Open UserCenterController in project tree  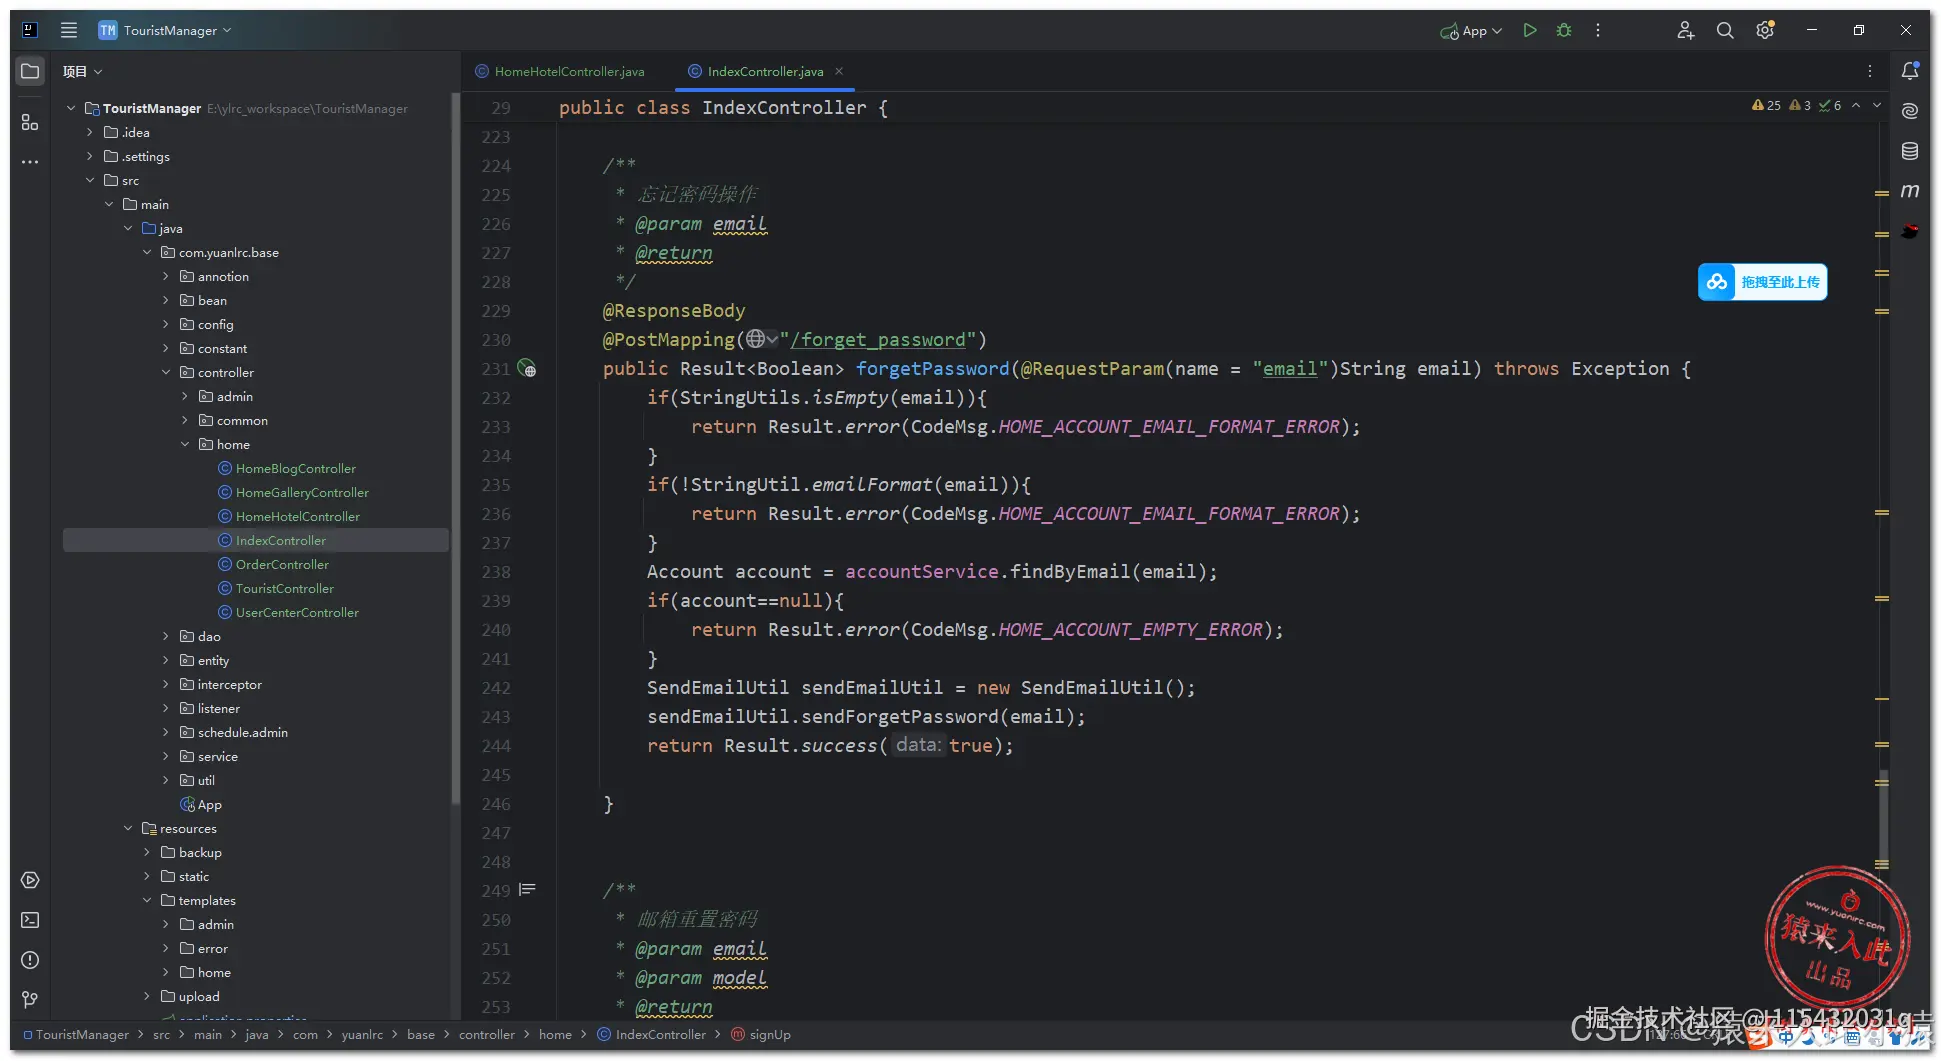click(x=288, y=612)
